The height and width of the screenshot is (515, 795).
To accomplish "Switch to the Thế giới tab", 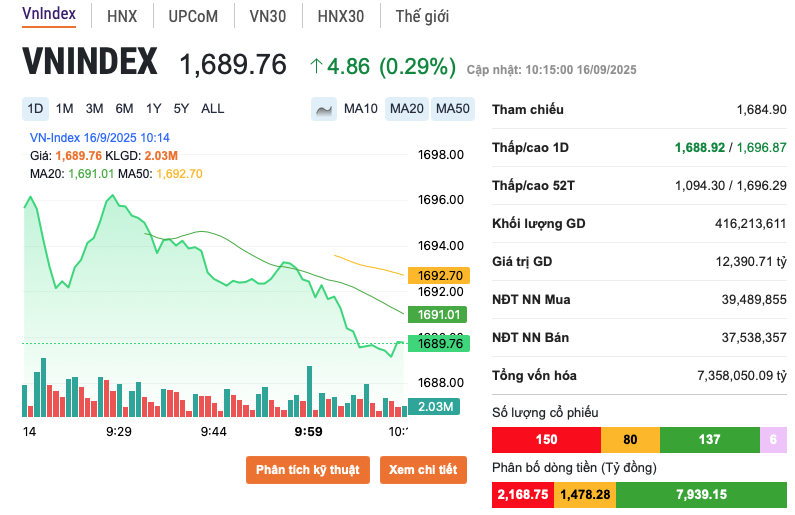I will [422, 16].
